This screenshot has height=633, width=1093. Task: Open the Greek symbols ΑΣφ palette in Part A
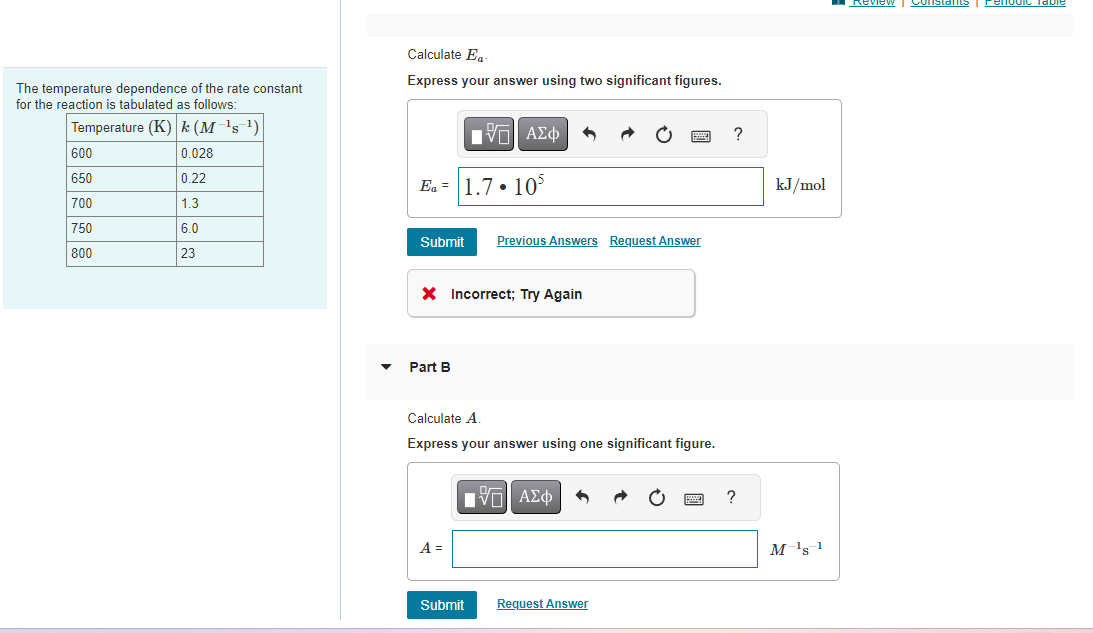click(542, 134)
